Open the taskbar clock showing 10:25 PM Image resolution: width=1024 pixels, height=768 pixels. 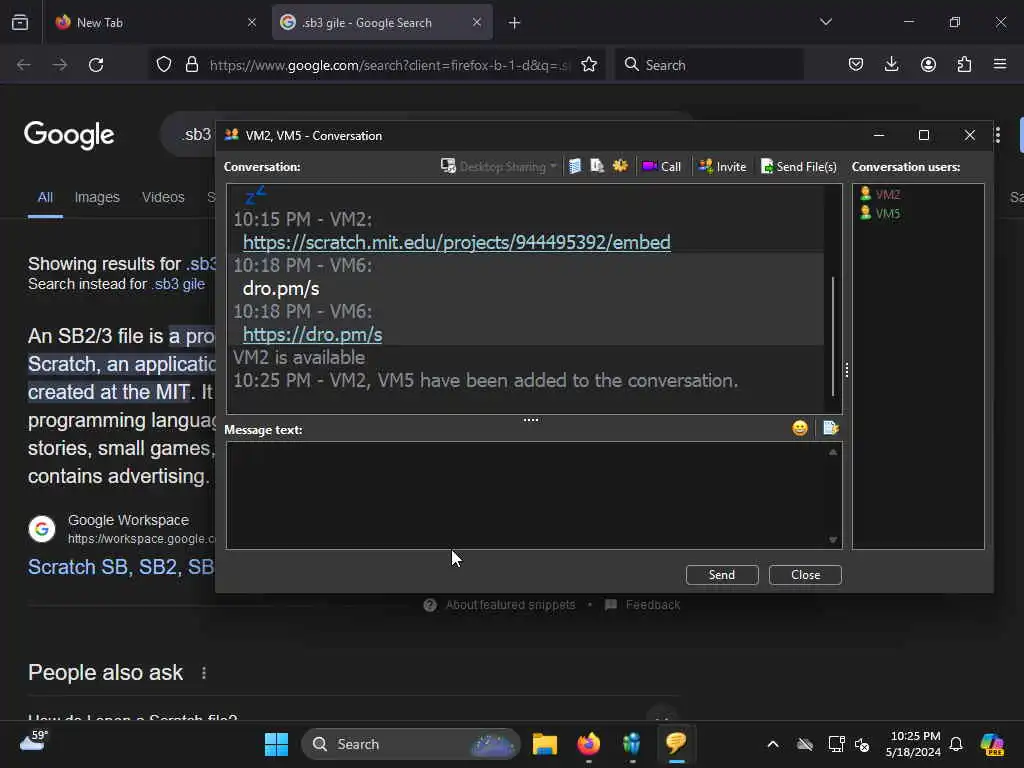(x=914, y=744)
